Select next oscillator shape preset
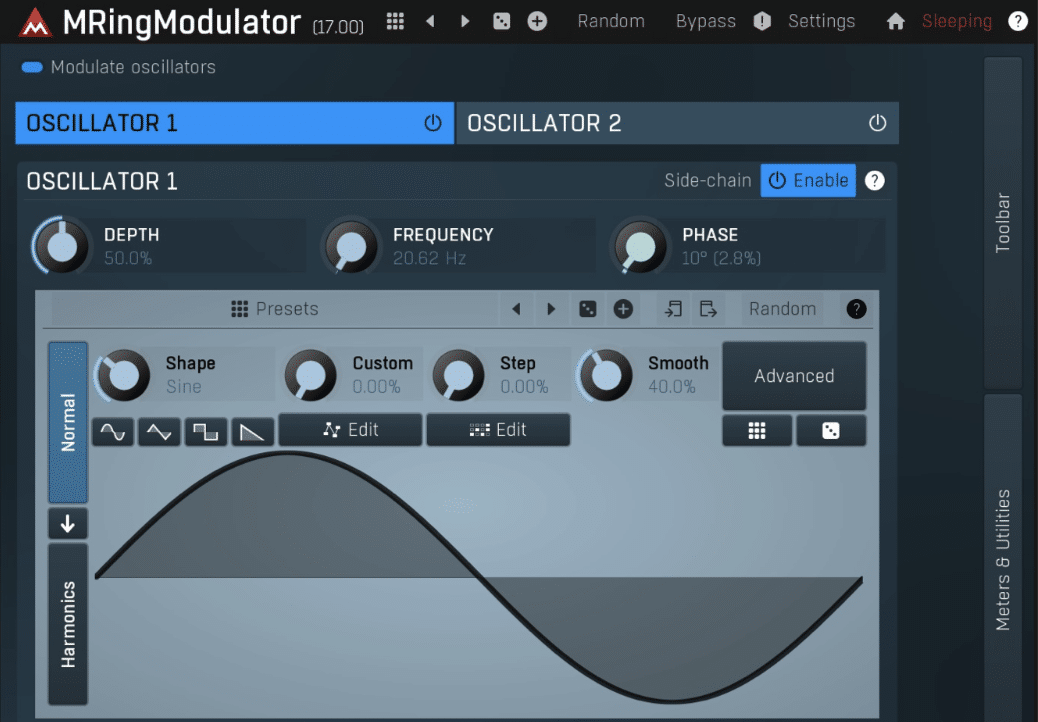This screenshot has width=1038, height=722. coord(551,309)
